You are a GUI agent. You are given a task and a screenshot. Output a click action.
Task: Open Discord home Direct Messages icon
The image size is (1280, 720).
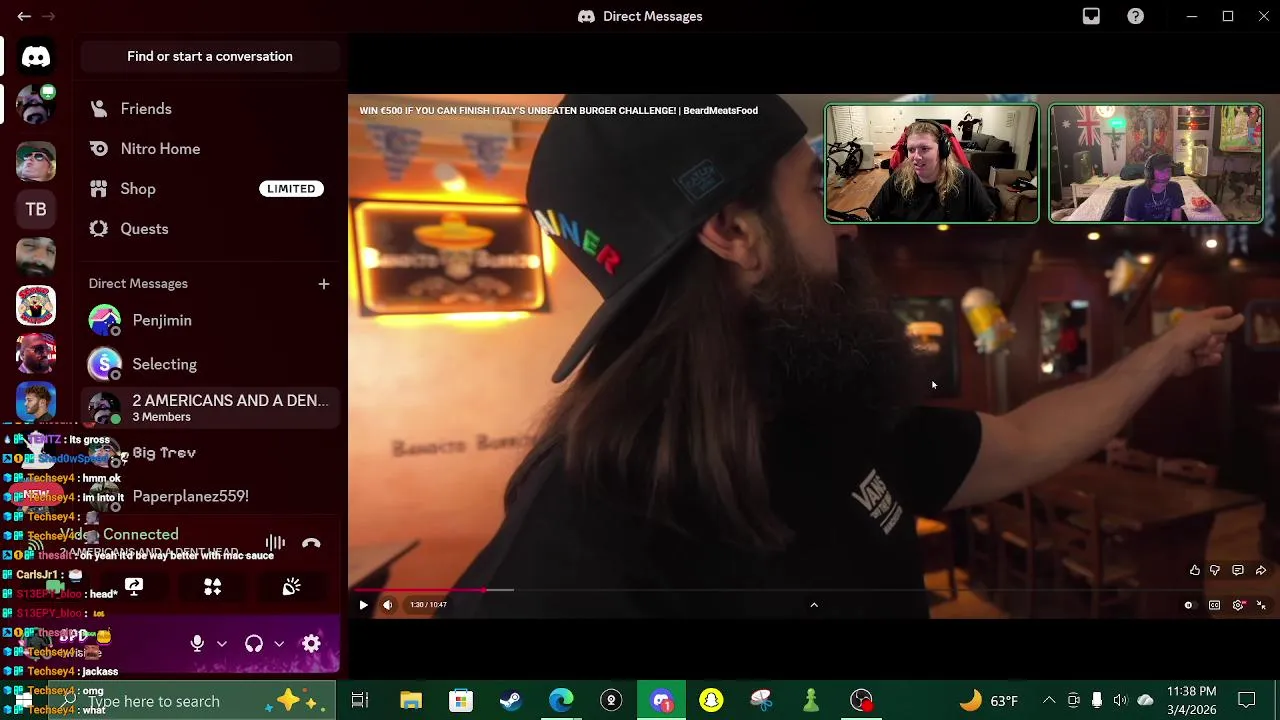[x=36, y=57]
